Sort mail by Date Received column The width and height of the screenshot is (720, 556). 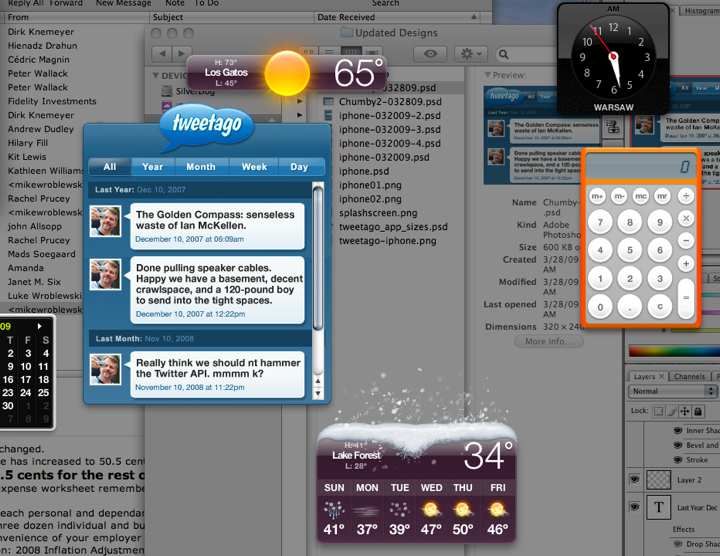pyautogui.click(x=398, y=17)
